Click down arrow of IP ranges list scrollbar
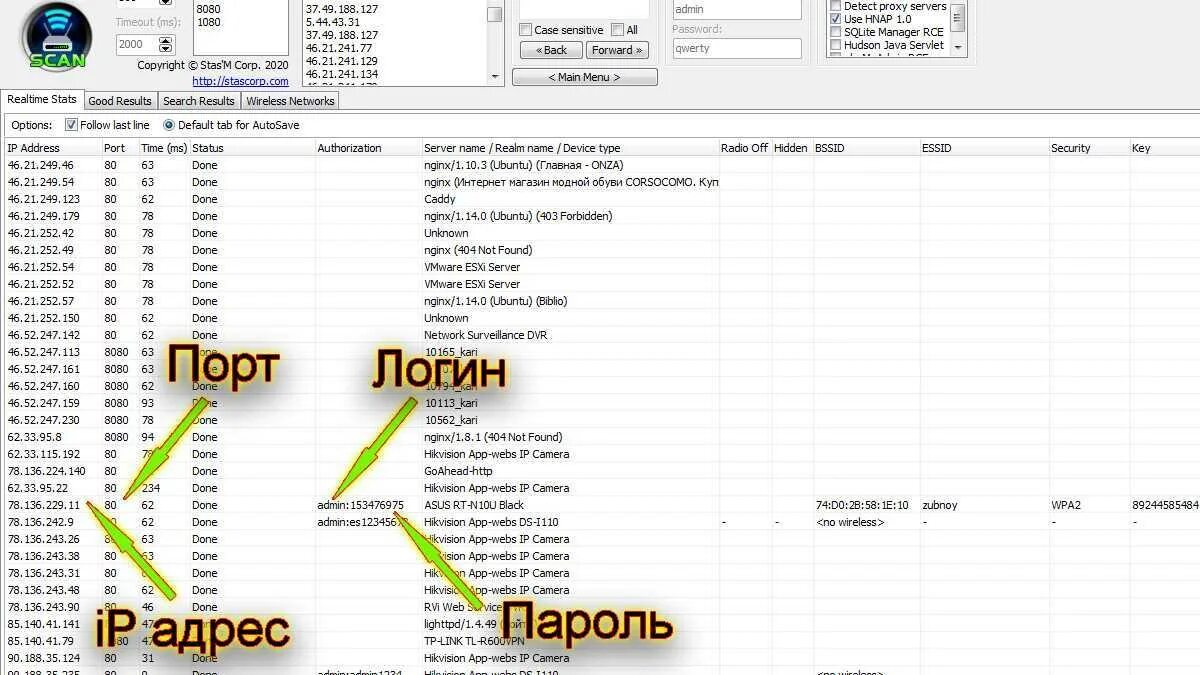The image size is (1200, 675). coord(495,76)
